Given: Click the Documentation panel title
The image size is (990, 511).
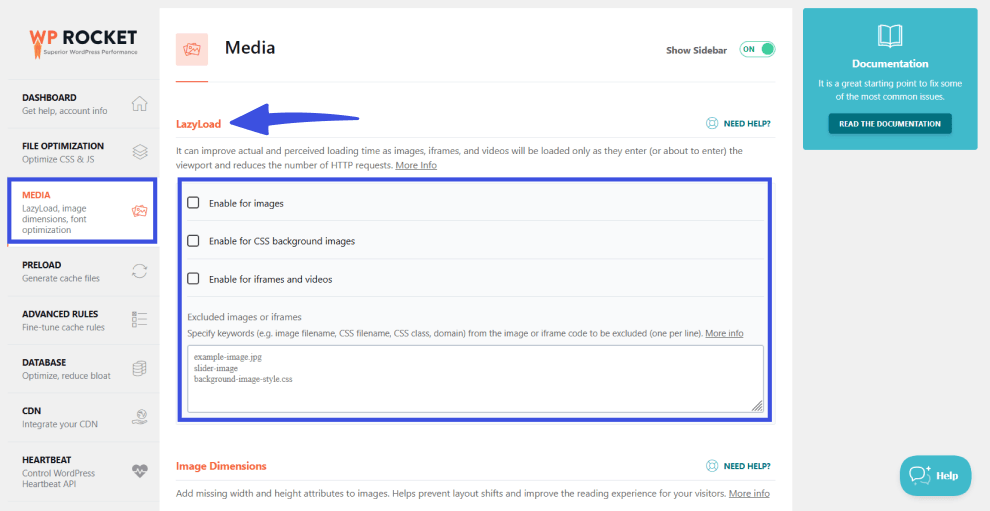Looking at the screenshot, I should 890,64.
